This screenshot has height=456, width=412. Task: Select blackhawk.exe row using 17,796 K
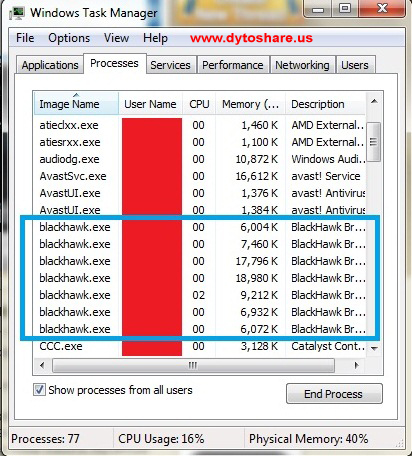pos(200,261)
